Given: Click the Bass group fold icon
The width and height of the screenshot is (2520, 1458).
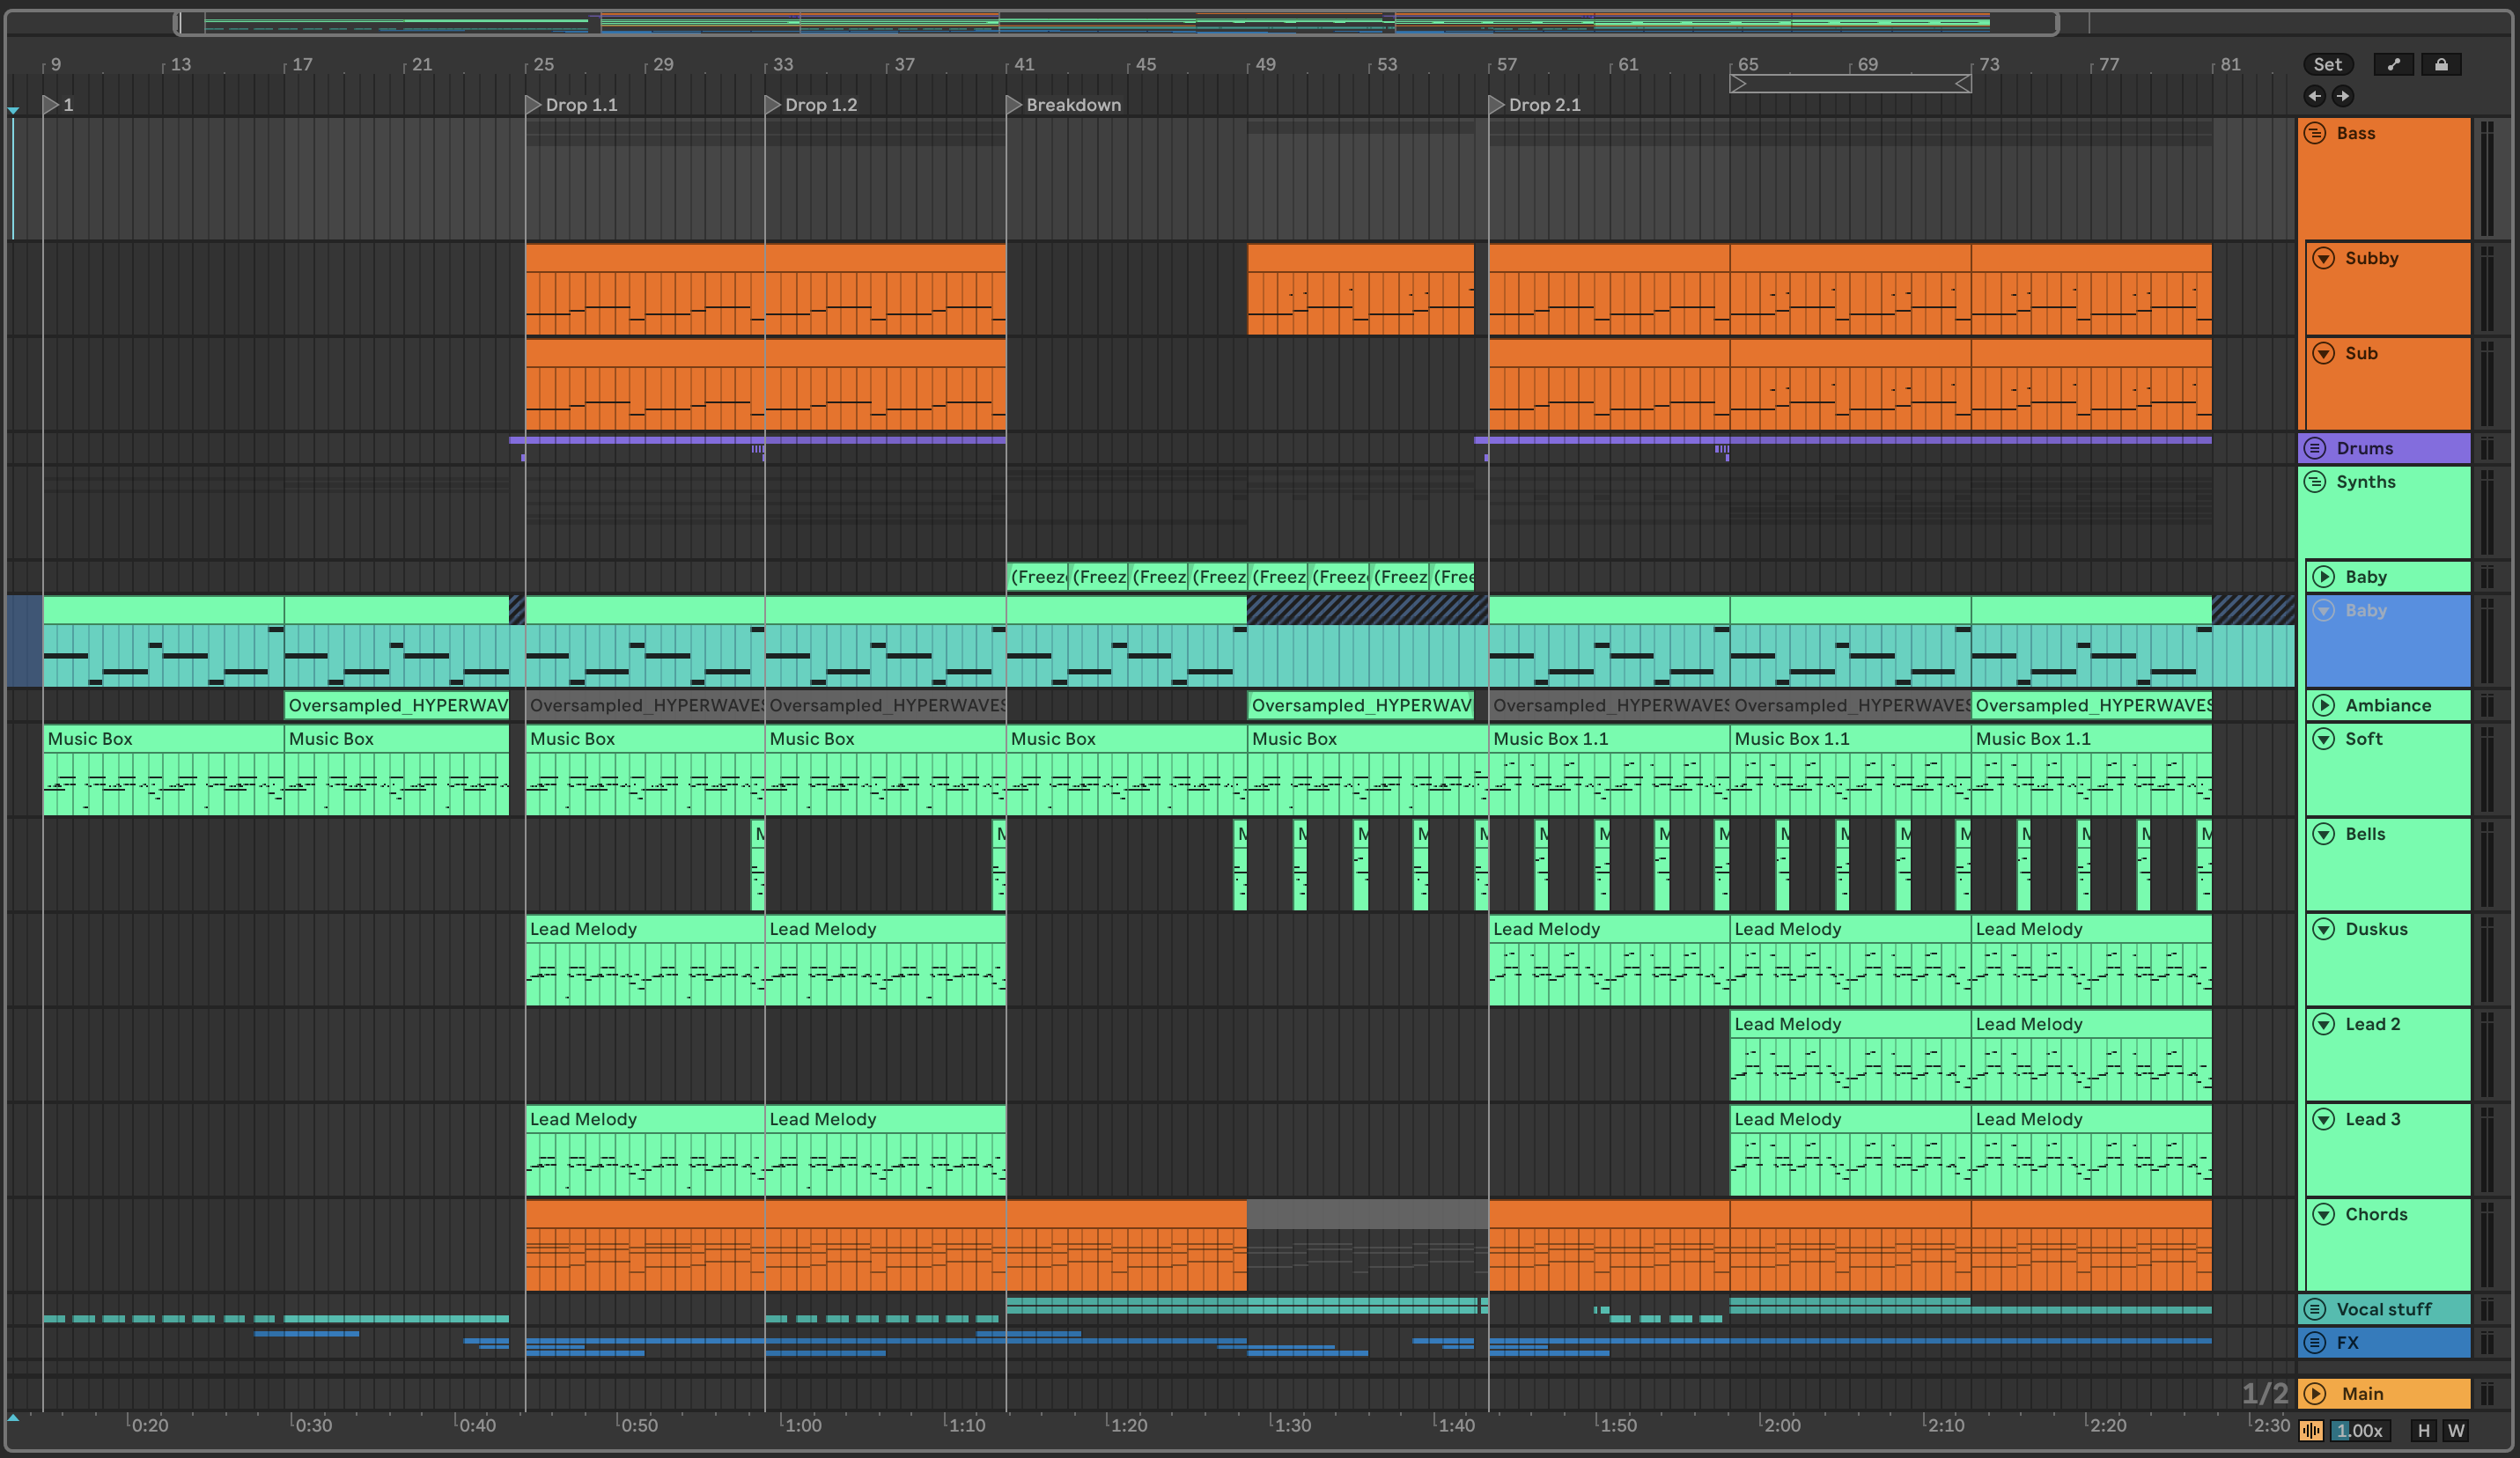Looking at the screenshot, I should click(x=2315, y=133).
